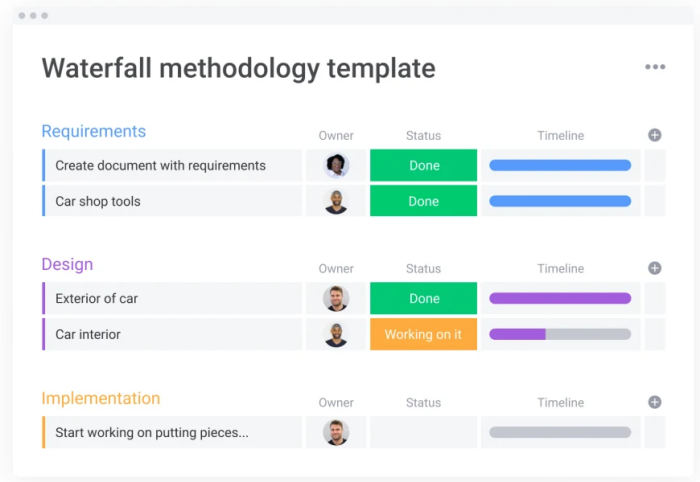Click owner avatar for Car interior

pos(336,334)
